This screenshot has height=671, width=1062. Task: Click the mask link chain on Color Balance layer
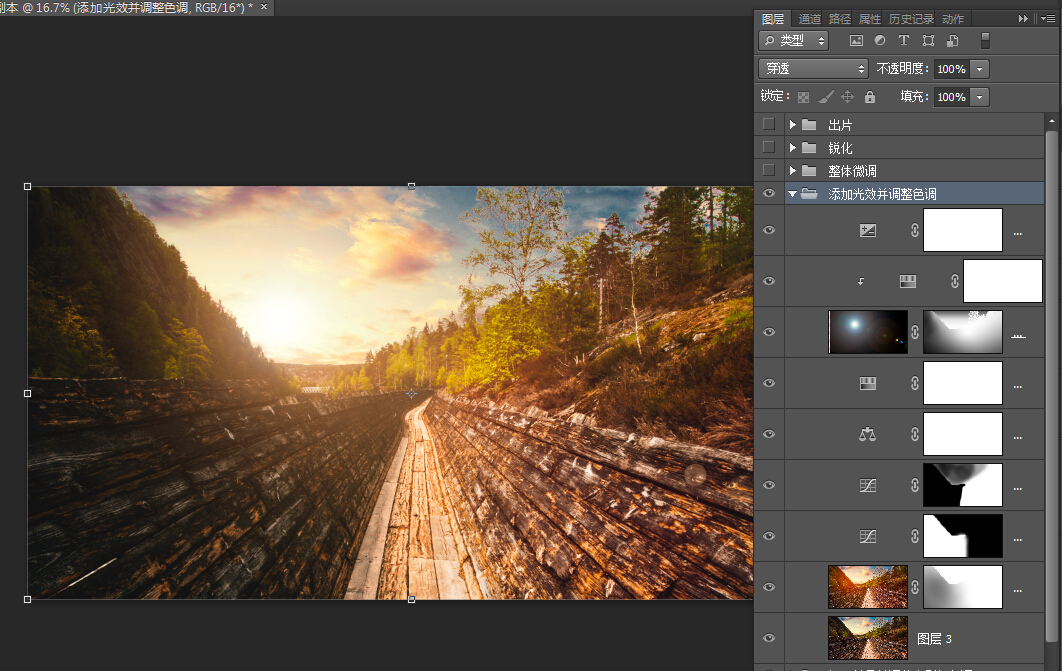point(915,434)
